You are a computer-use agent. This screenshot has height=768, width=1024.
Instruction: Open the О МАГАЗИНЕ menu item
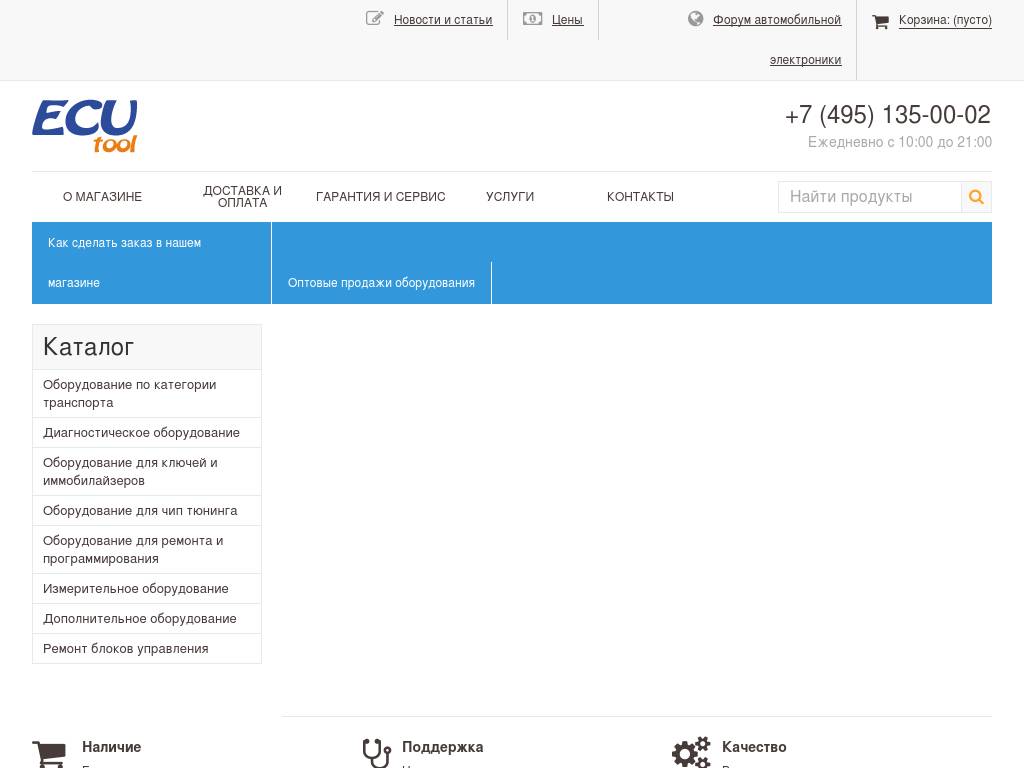(102, 197)
